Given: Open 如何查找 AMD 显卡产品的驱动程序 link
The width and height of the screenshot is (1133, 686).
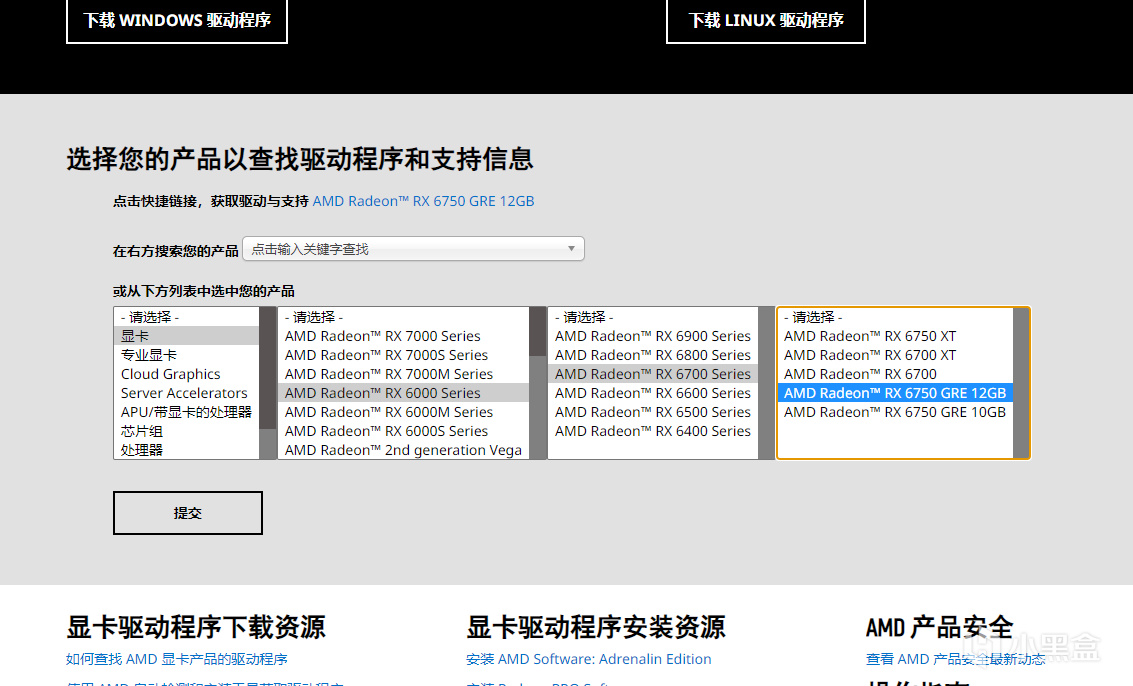Looking at the screenshot, I should click(176, 659).
